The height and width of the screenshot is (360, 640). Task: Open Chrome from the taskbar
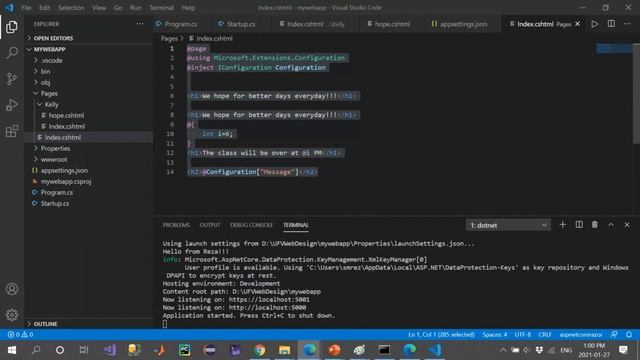[260, 350]
